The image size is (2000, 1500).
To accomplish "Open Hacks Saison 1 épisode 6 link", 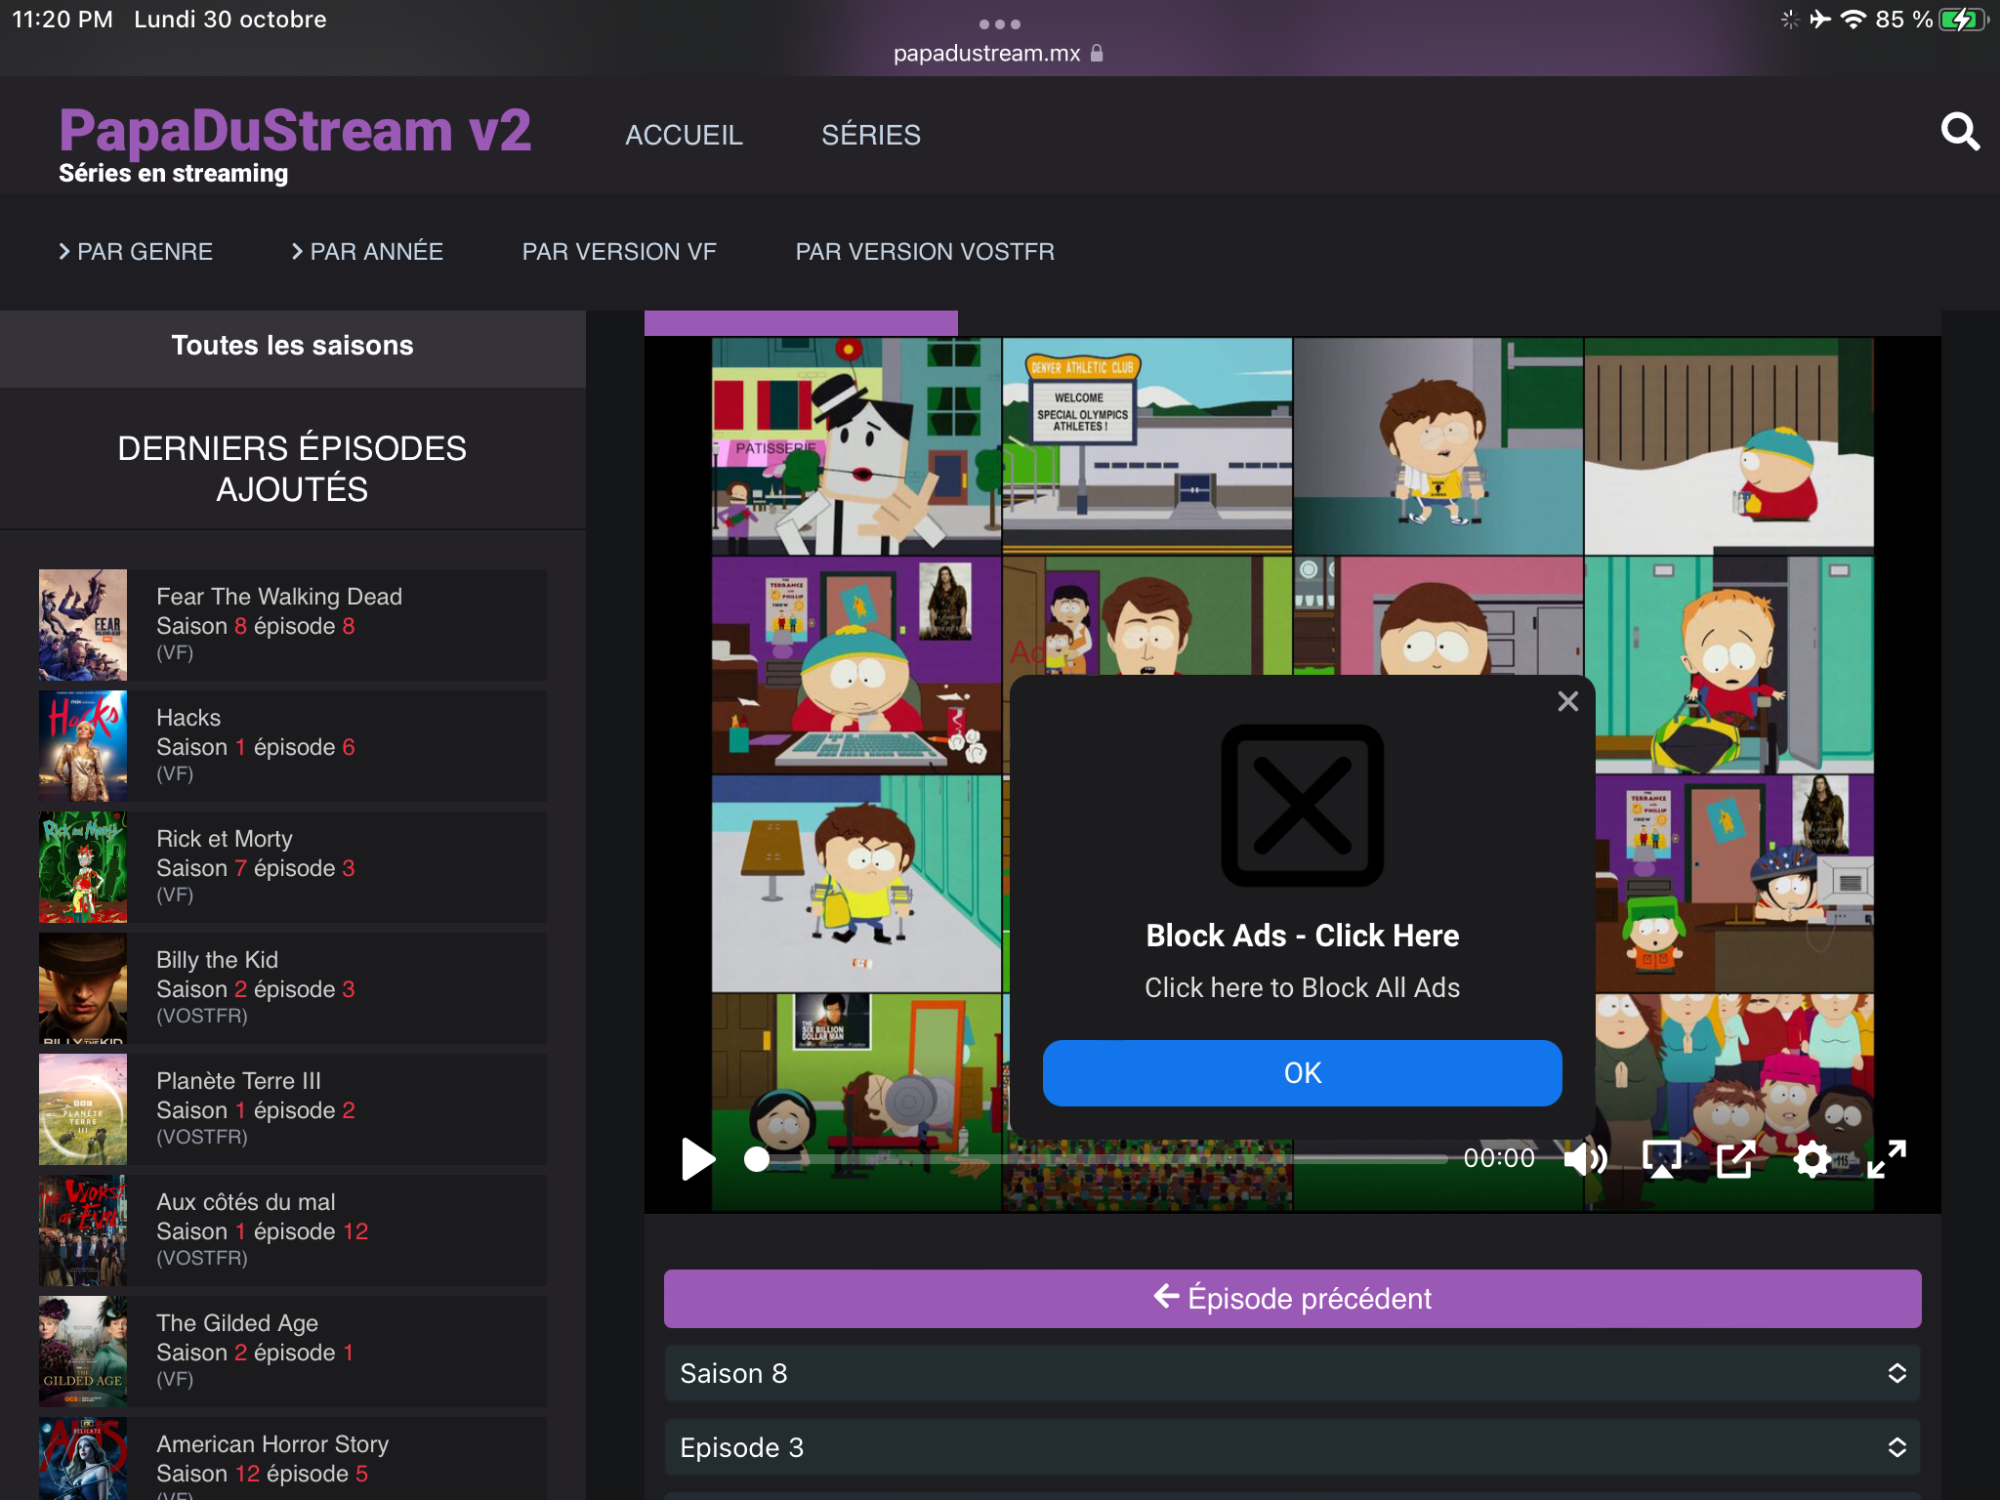I will pyautogui.click(x=255, y=746).
